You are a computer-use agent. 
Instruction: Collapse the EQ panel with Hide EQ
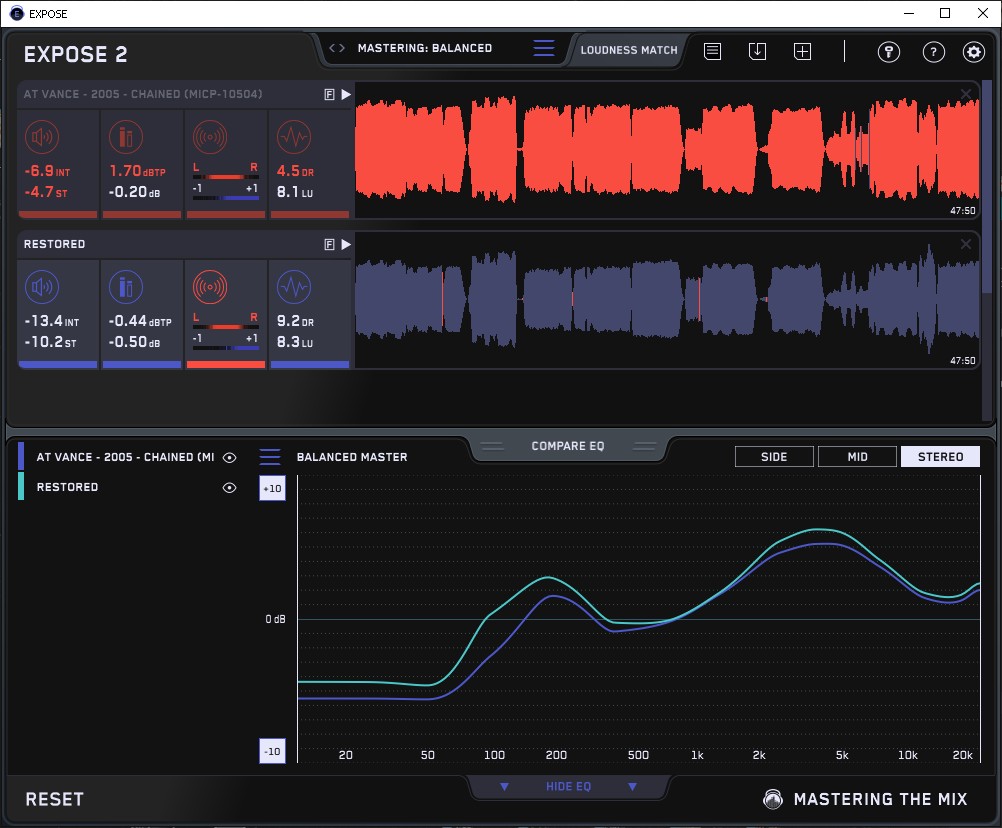click(x=568, y=787)
